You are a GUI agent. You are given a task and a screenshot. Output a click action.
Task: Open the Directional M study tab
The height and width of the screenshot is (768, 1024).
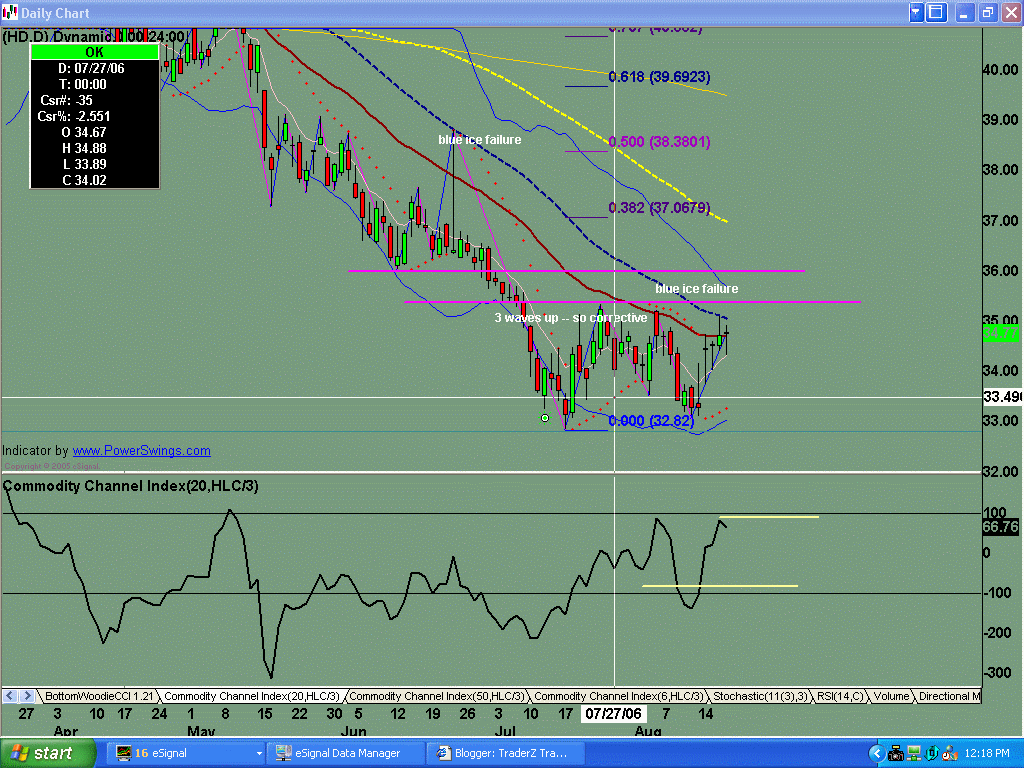click(948, 696)
